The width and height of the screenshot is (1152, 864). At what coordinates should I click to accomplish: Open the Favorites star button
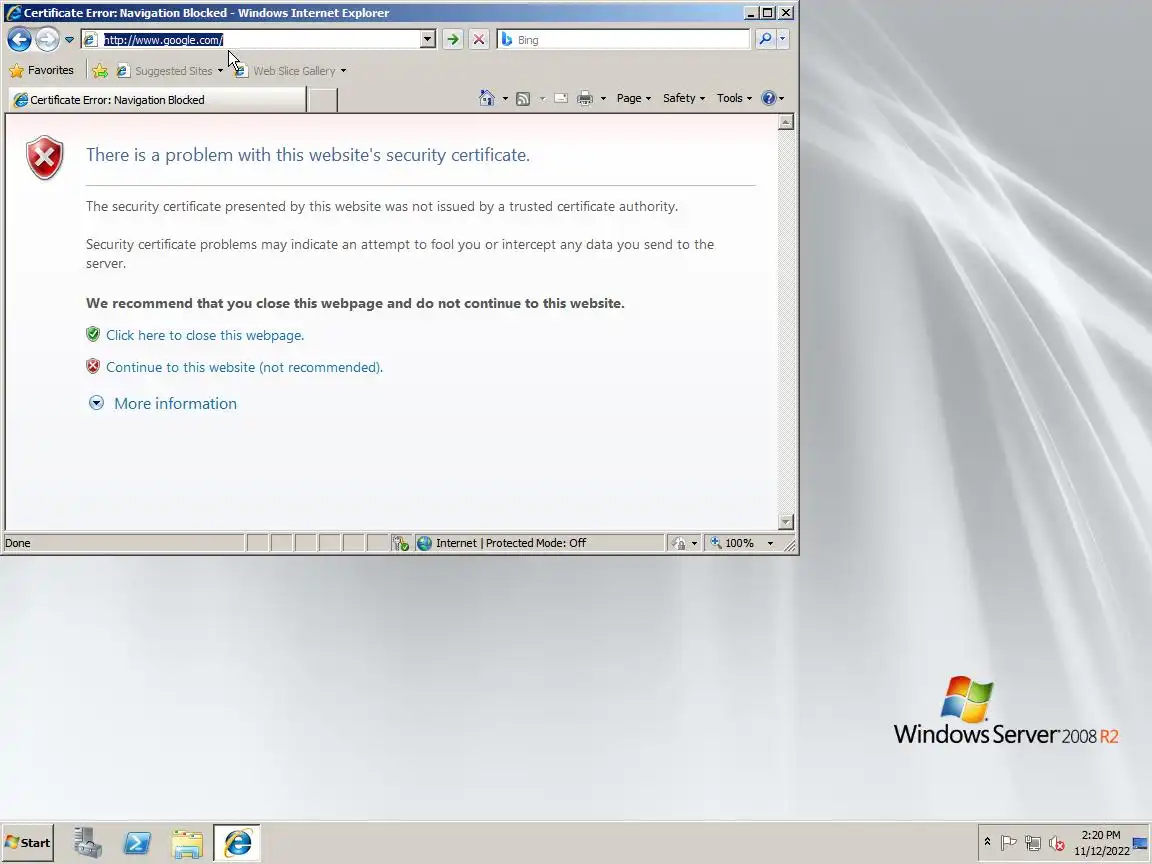tap(42, 71)
